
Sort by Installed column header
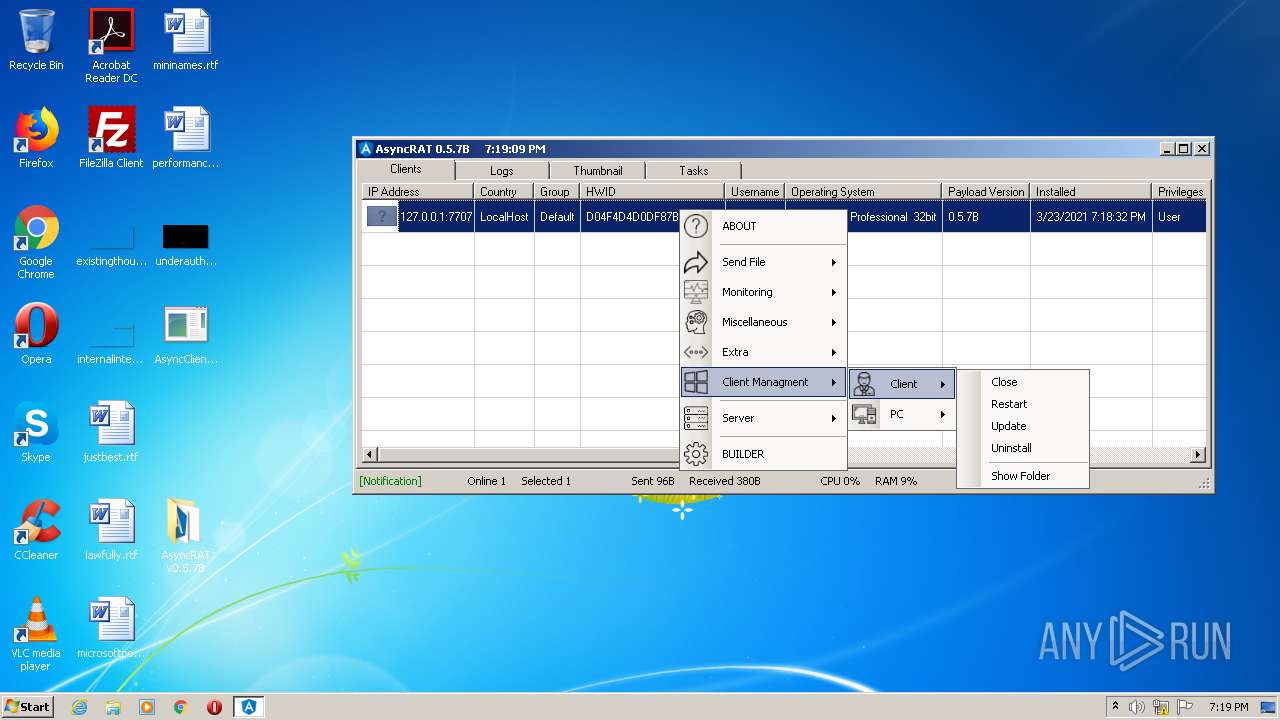pos(1091,192)
